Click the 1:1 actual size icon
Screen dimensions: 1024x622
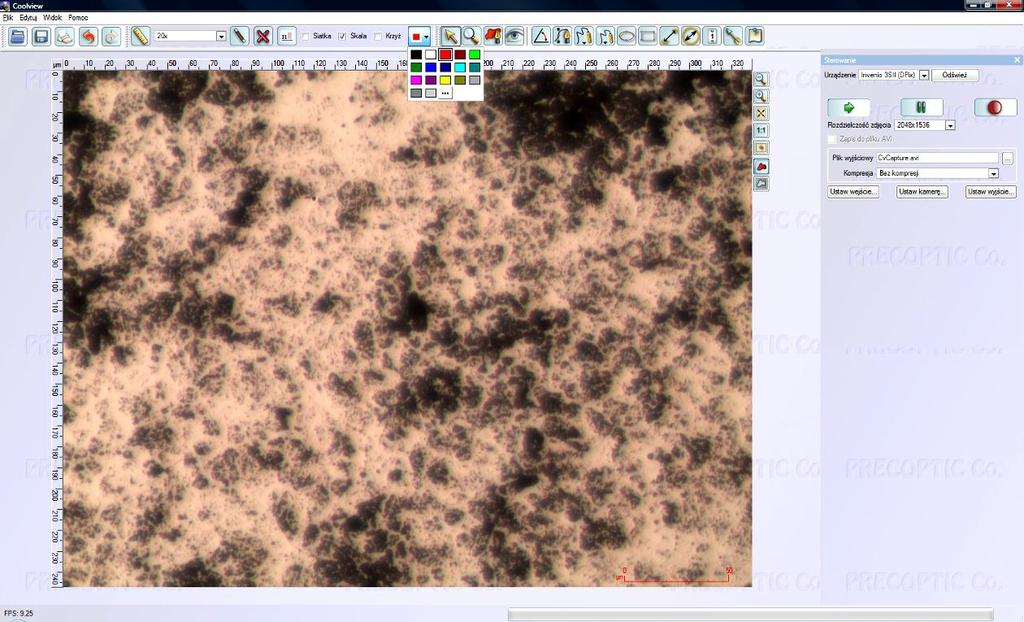click(x=761, y=131)
